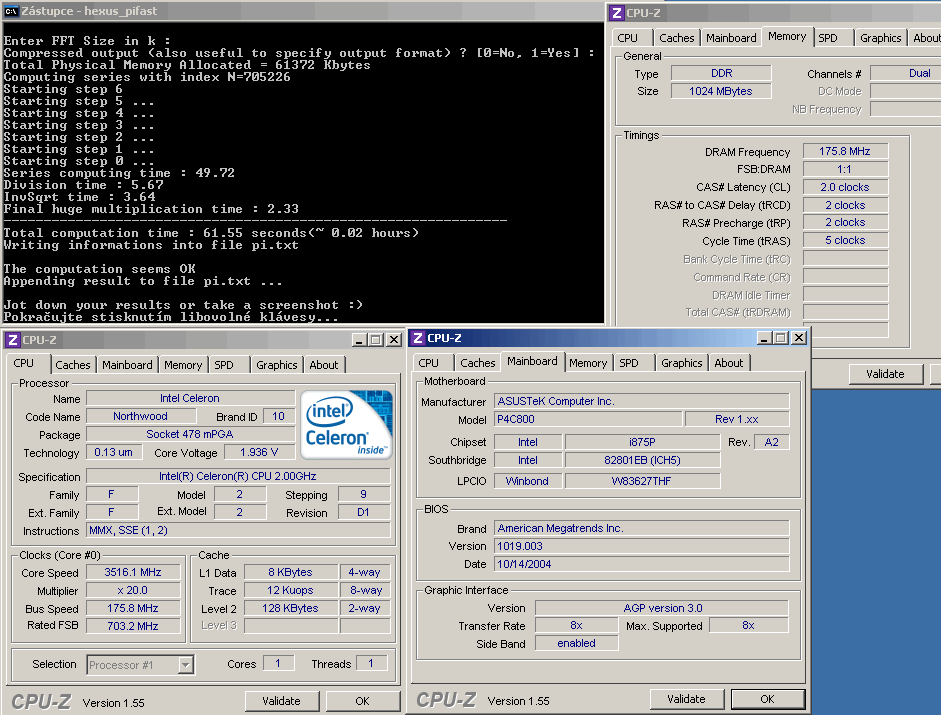Click the BIOS Version field 1019.003

coord(642,546)
